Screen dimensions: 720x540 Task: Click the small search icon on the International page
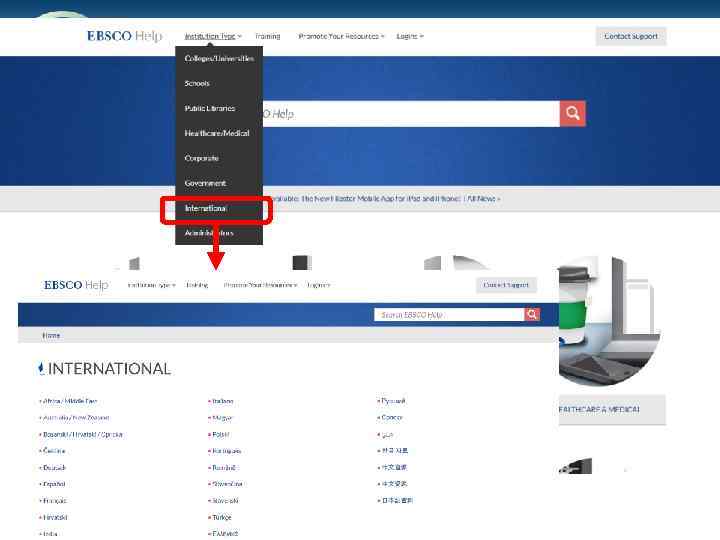pos(532,315)
